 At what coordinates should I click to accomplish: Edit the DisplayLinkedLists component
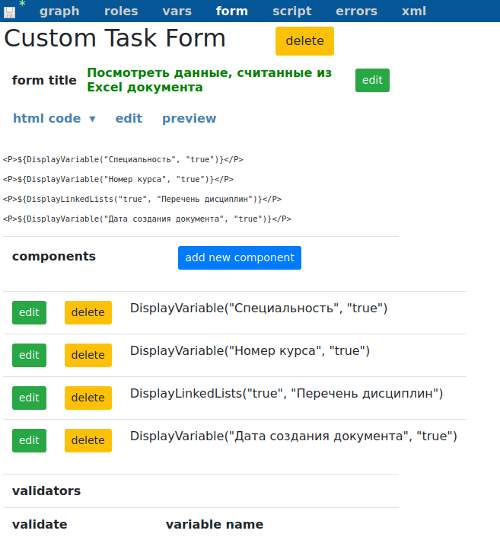29,398
